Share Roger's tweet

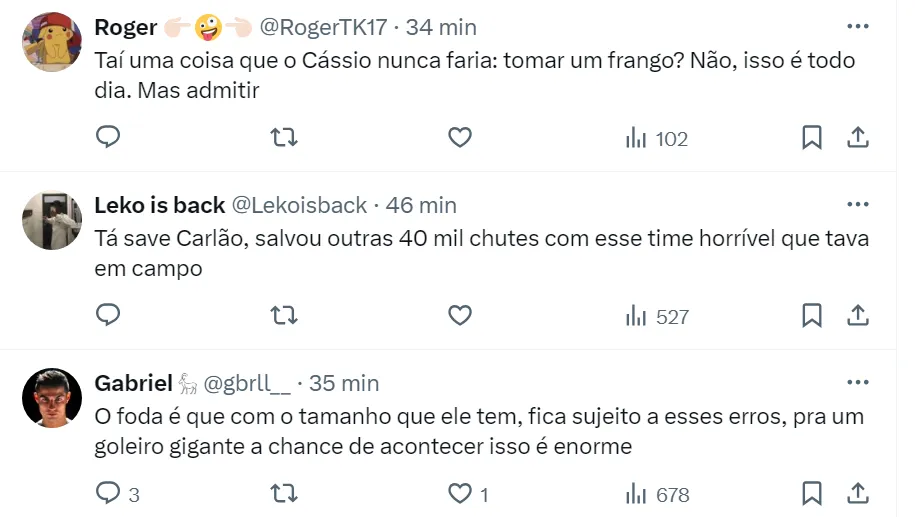pos(857,138)
